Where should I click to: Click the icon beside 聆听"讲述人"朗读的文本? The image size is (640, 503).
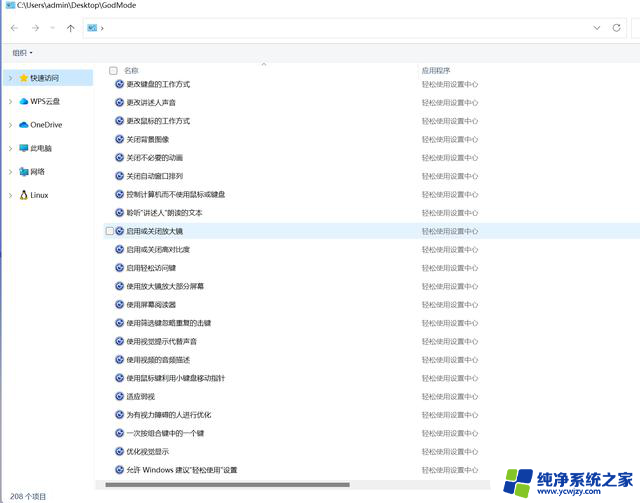[x=119, y=213]
